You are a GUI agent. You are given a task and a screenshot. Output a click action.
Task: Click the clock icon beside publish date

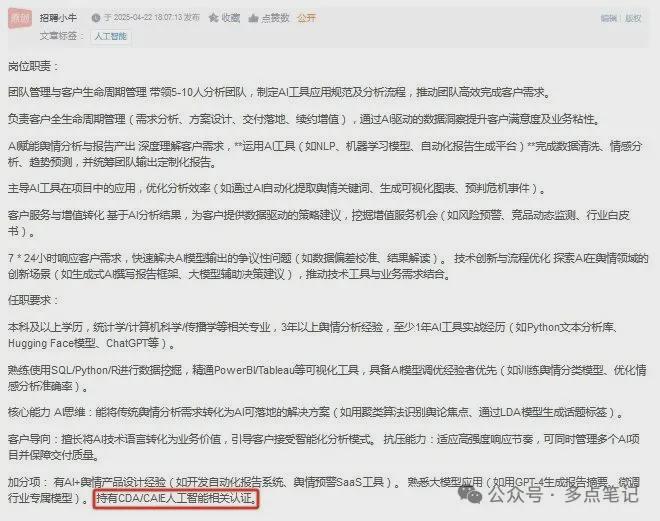tap(96, 18)
